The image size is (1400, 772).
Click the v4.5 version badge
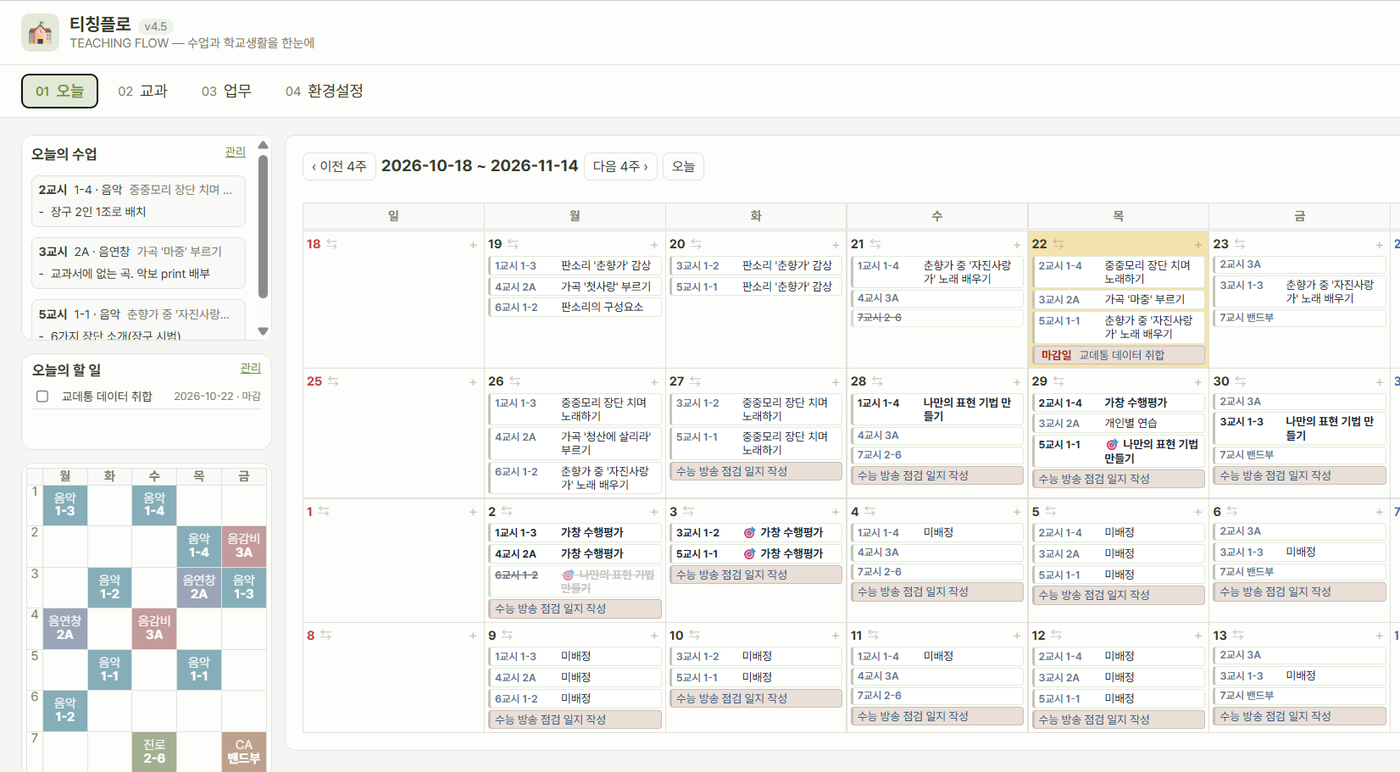155,27
